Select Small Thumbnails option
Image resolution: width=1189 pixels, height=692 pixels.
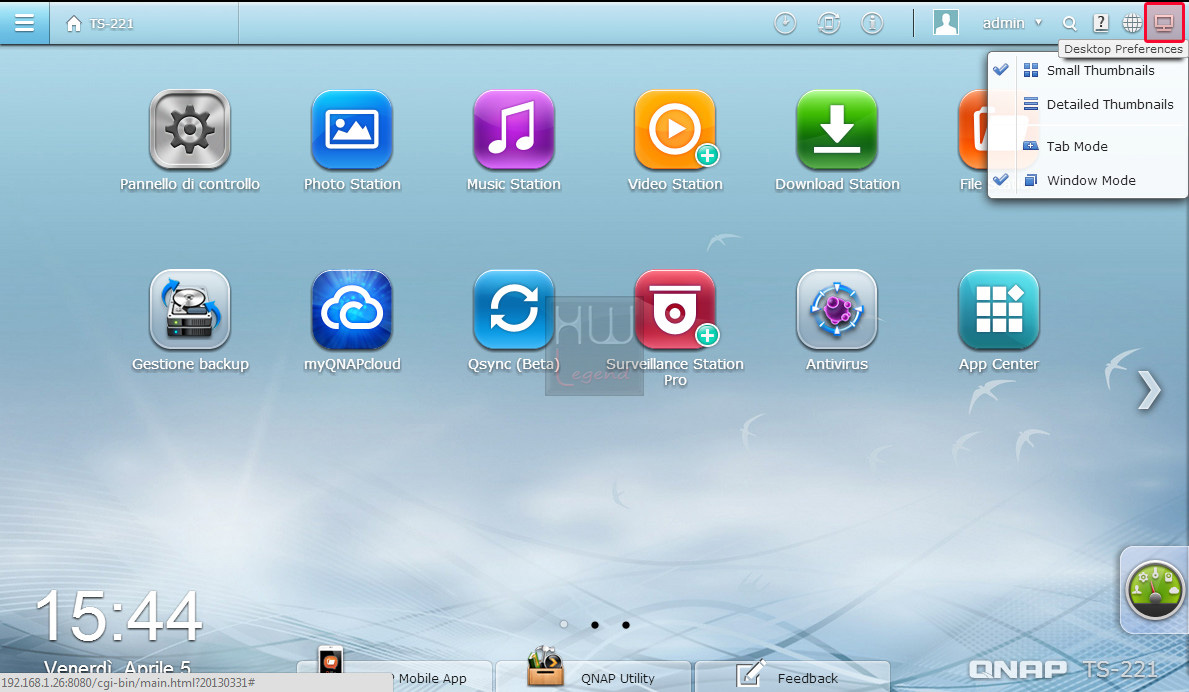pos(1087,70)
